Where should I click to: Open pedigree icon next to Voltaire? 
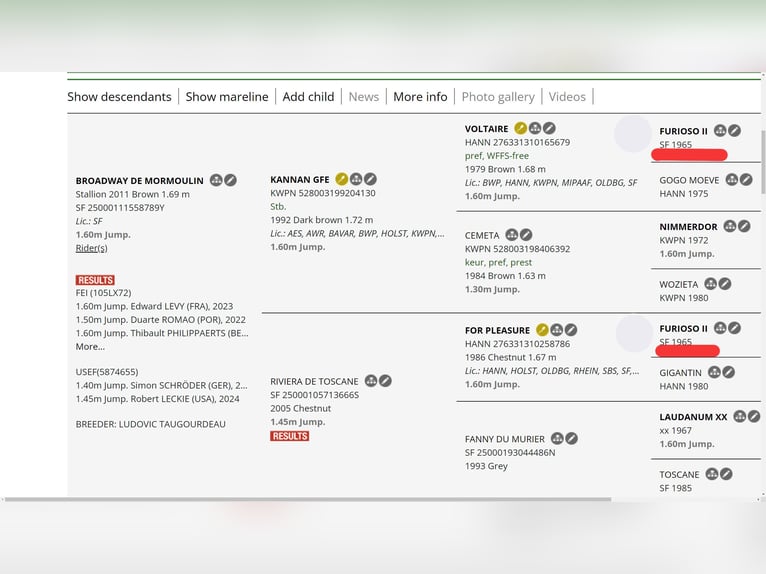(535, 129)
